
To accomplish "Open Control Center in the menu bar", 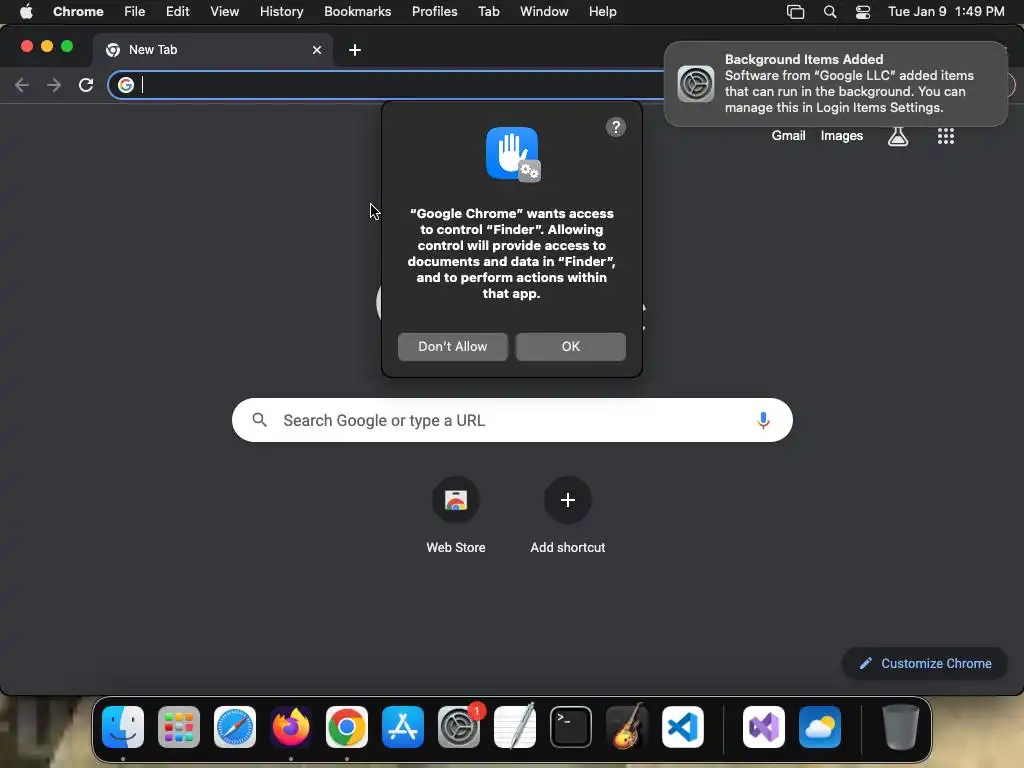I will point(863,12).
